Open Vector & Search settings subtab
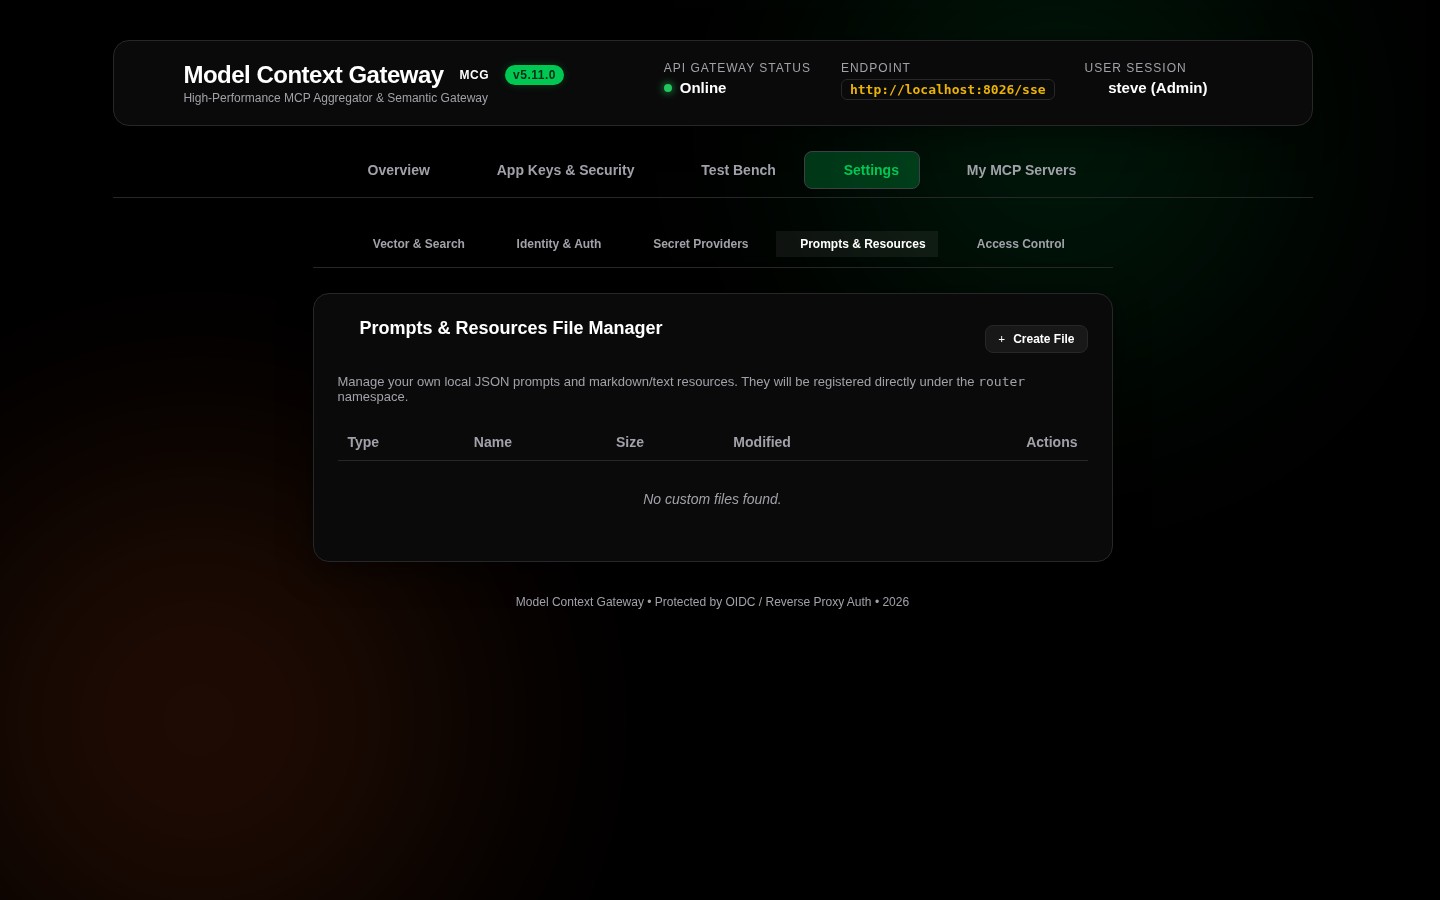 pos(418,244)
